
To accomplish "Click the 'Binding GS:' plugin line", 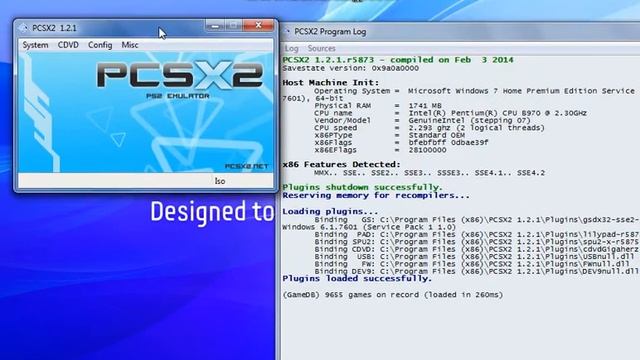I will tap(476, 220).
